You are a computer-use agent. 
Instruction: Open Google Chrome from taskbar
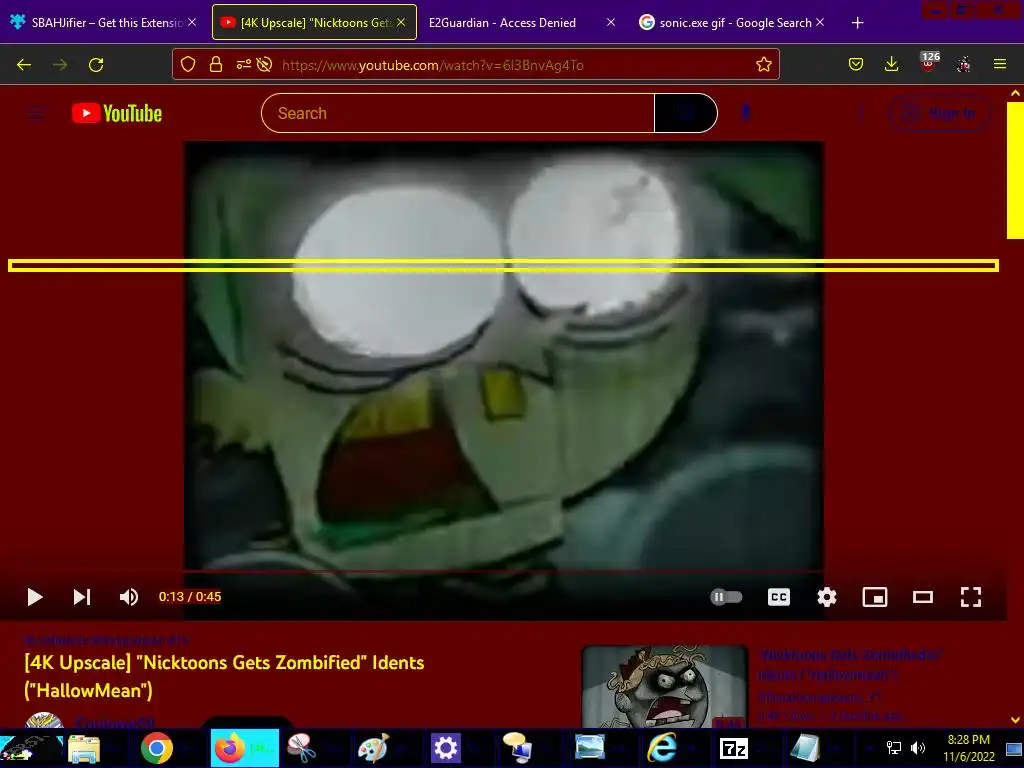(x=157, y=748)
